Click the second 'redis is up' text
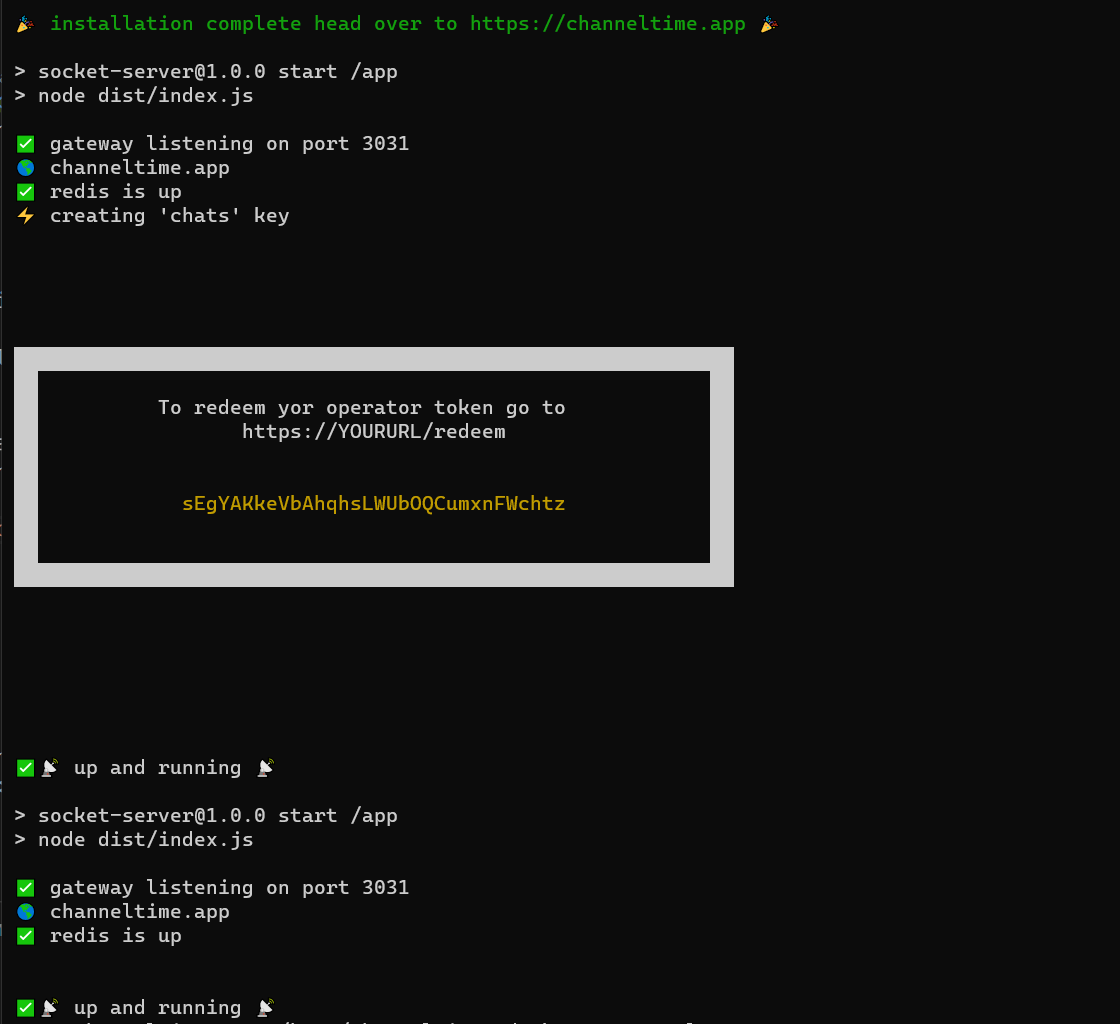 pyautogui.click(x=116, y=936)
